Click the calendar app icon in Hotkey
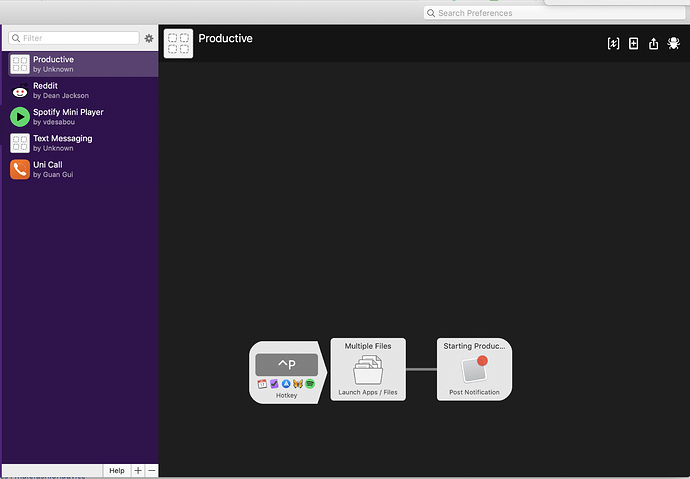The image size is (690, 479). coord(262,384)
